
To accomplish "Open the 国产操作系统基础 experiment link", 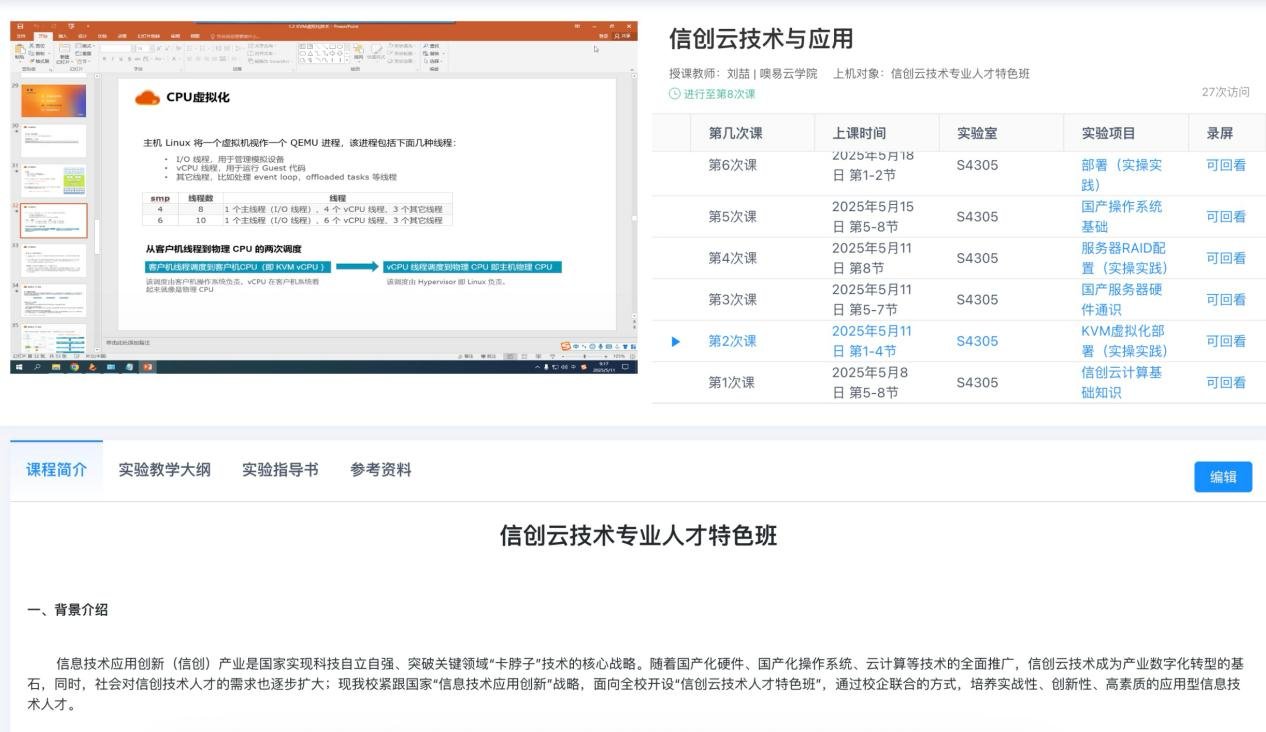I will (x=1121, y=216).
